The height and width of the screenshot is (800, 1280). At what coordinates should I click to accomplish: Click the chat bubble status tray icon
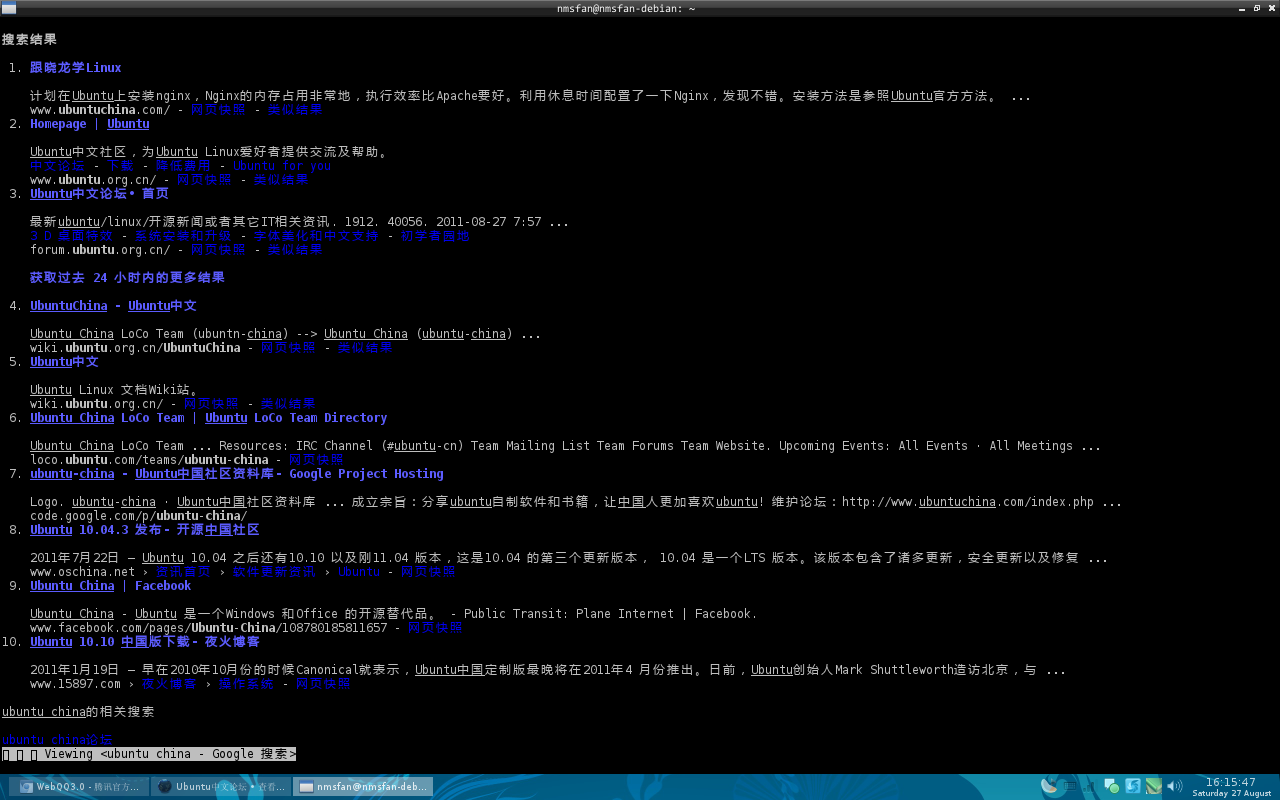pos(1112,786)
